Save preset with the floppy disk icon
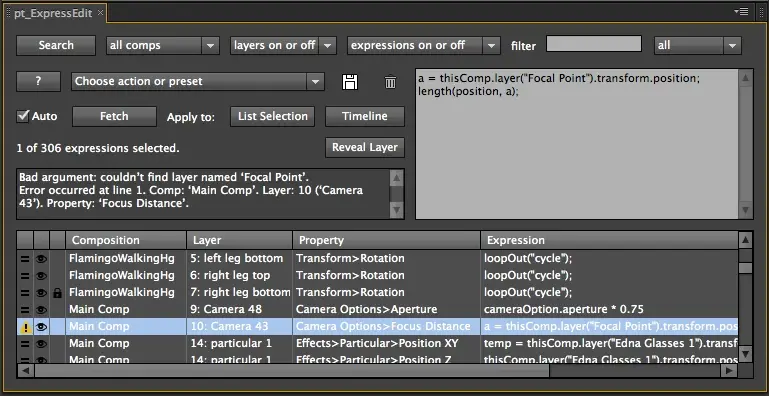 click(350, 82)
